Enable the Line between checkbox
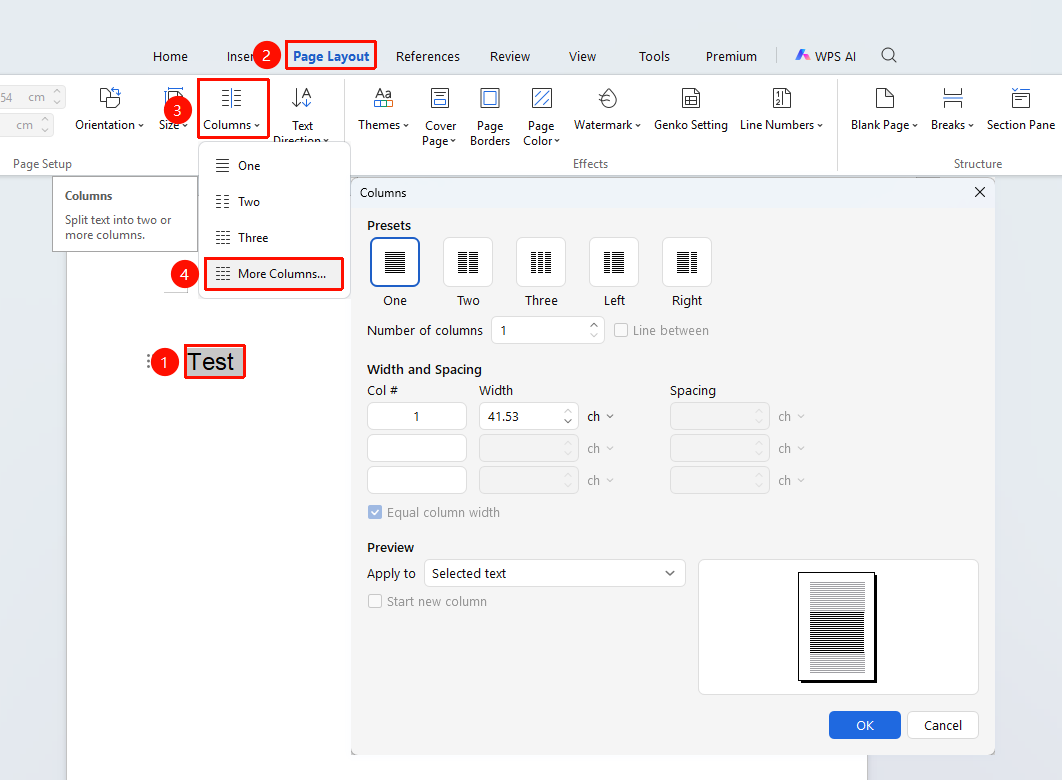The image size is (1062, 780). coord(621,330)
